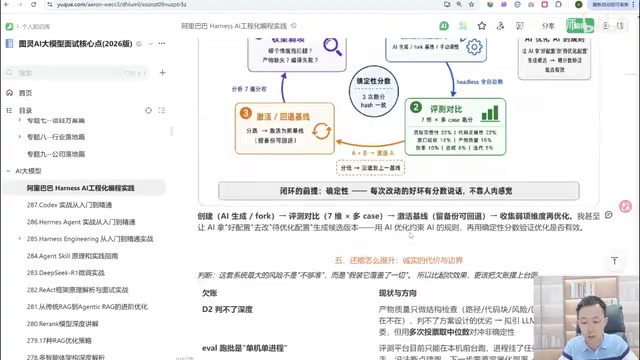This screenshot has height=360, width=640.
Task: Click the browser zoom magnifier icon
Action: [459, 4]
